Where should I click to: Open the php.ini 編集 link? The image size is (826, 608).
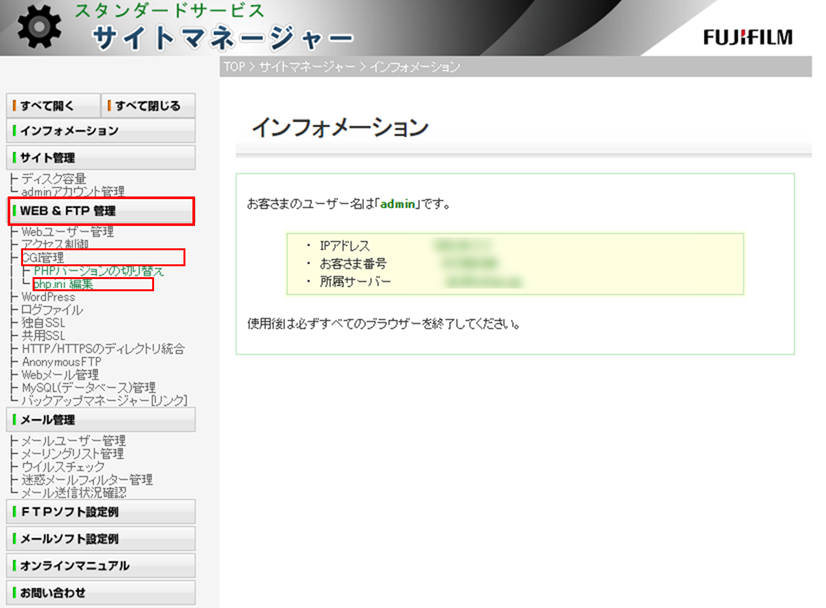click(x=63, y=284)
